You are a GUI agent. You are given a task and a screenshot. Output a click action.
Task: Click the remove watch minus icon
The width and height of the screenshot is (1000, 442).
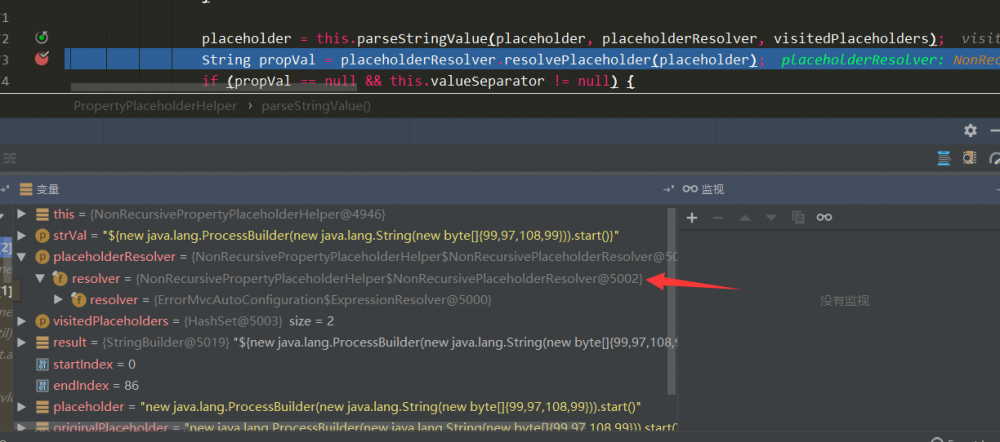(x=718, y=217)
